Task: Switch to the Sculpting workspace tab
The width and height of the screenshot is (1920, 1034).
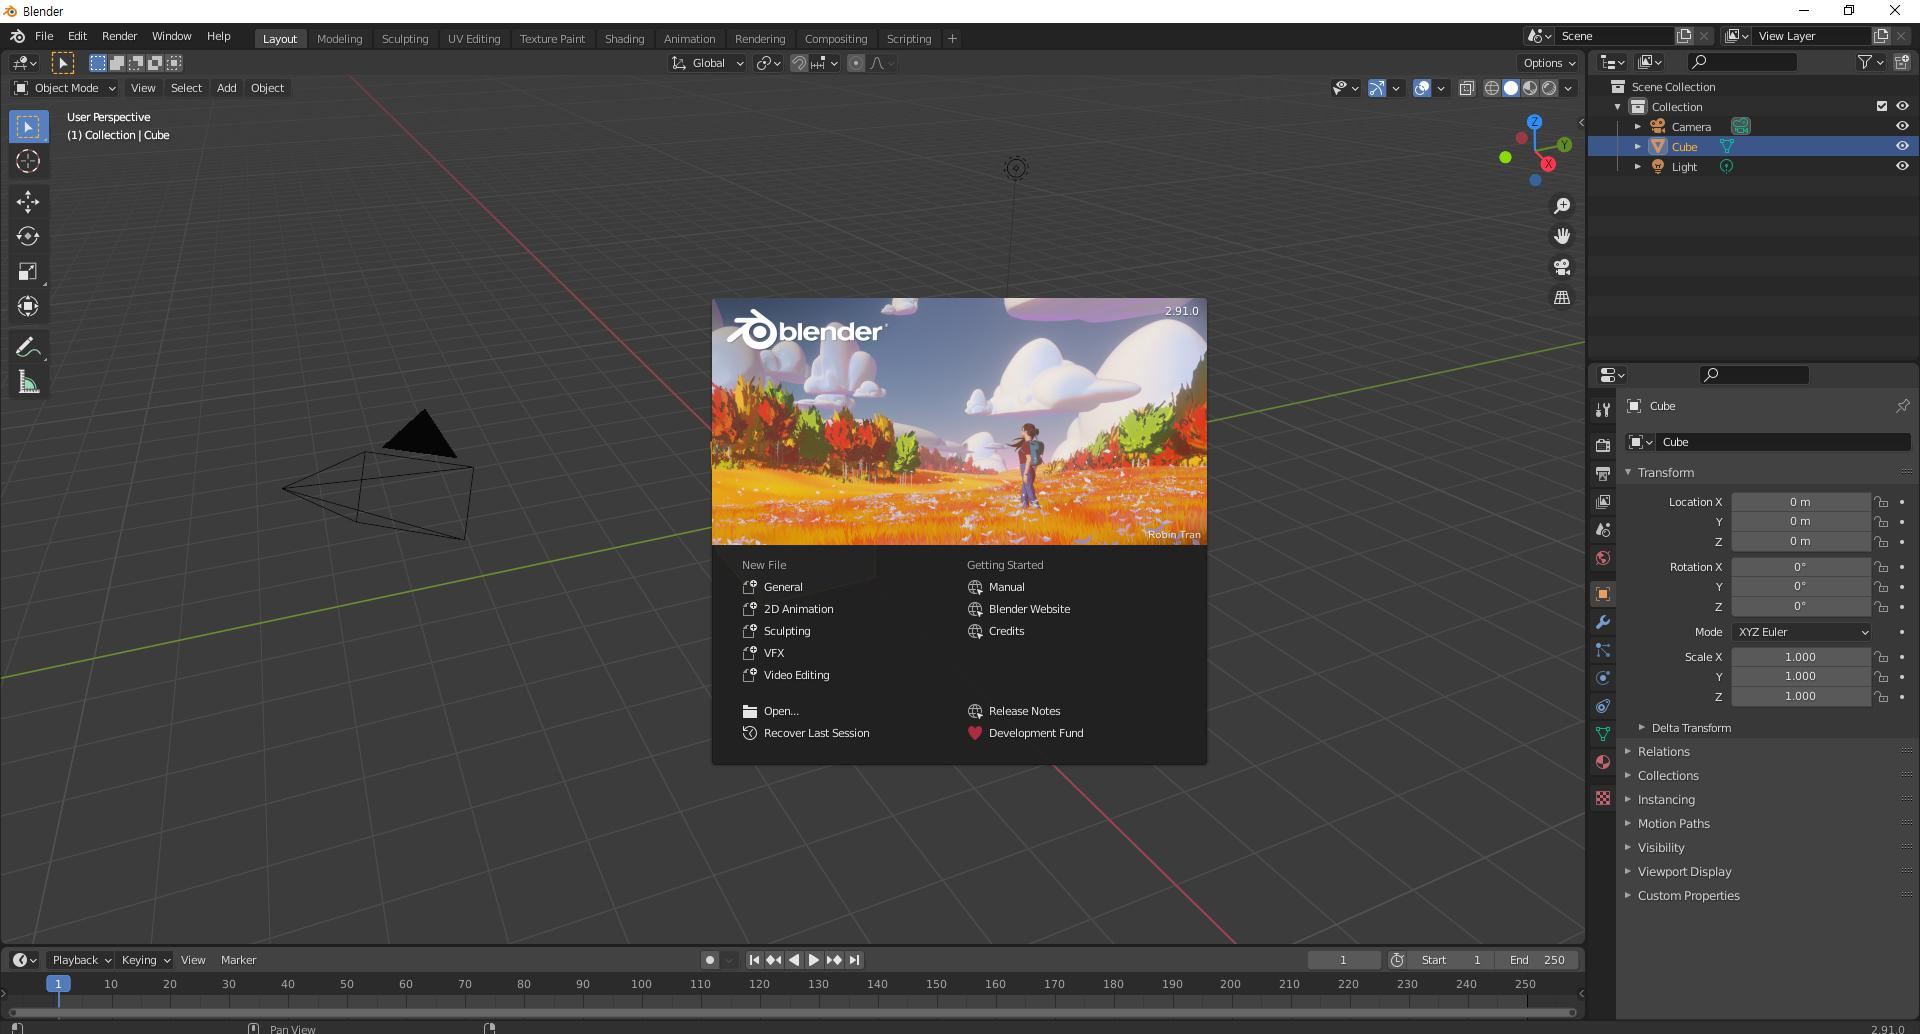Action: click(x=404, y=39)
